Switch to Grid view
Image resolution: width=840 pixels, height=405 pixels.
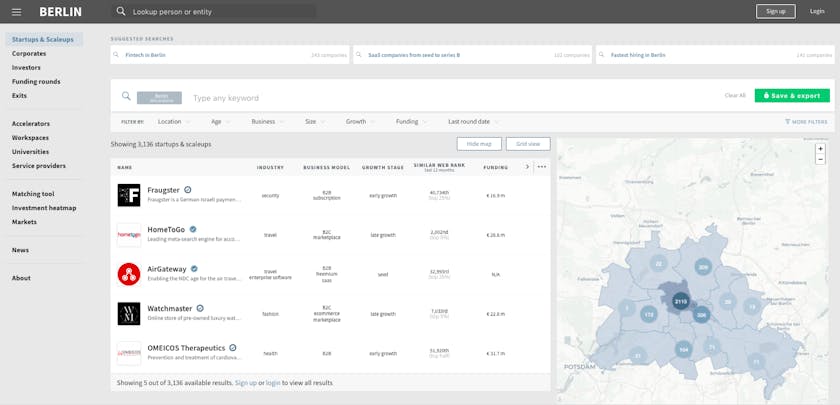pyautogui.click(x=528, y=144)
